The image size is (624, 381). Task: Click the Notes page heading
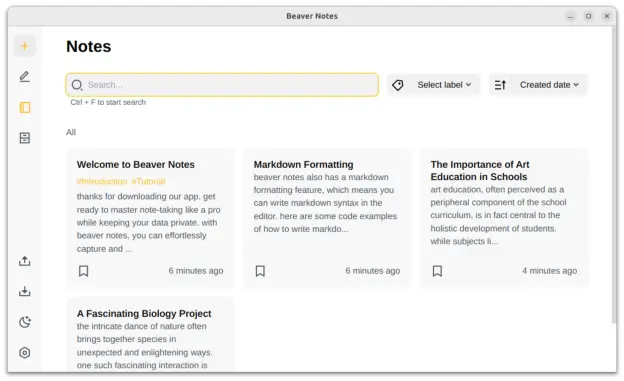[x=89, y=47]
